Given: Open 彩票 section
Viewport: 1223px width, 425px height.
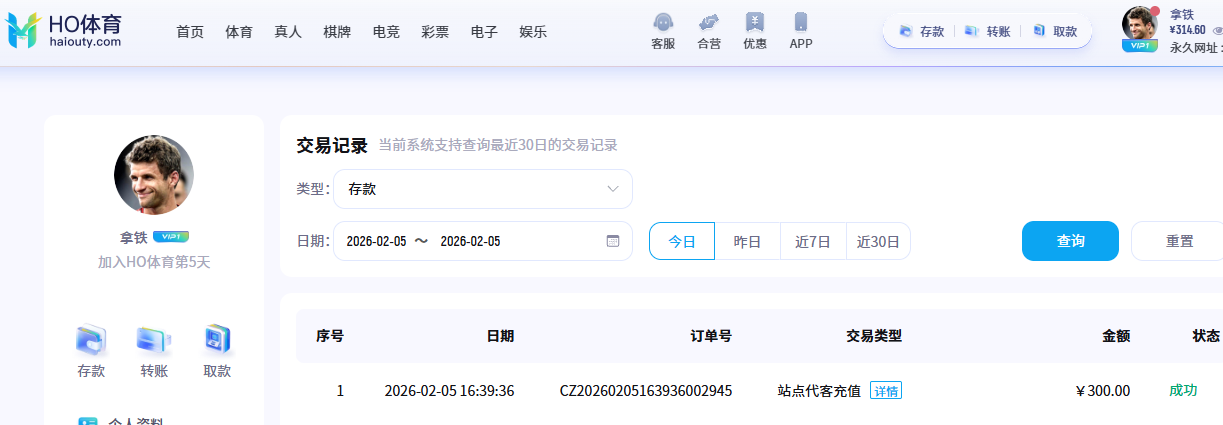Looking at the screenshot, I should tap(435, 32).
